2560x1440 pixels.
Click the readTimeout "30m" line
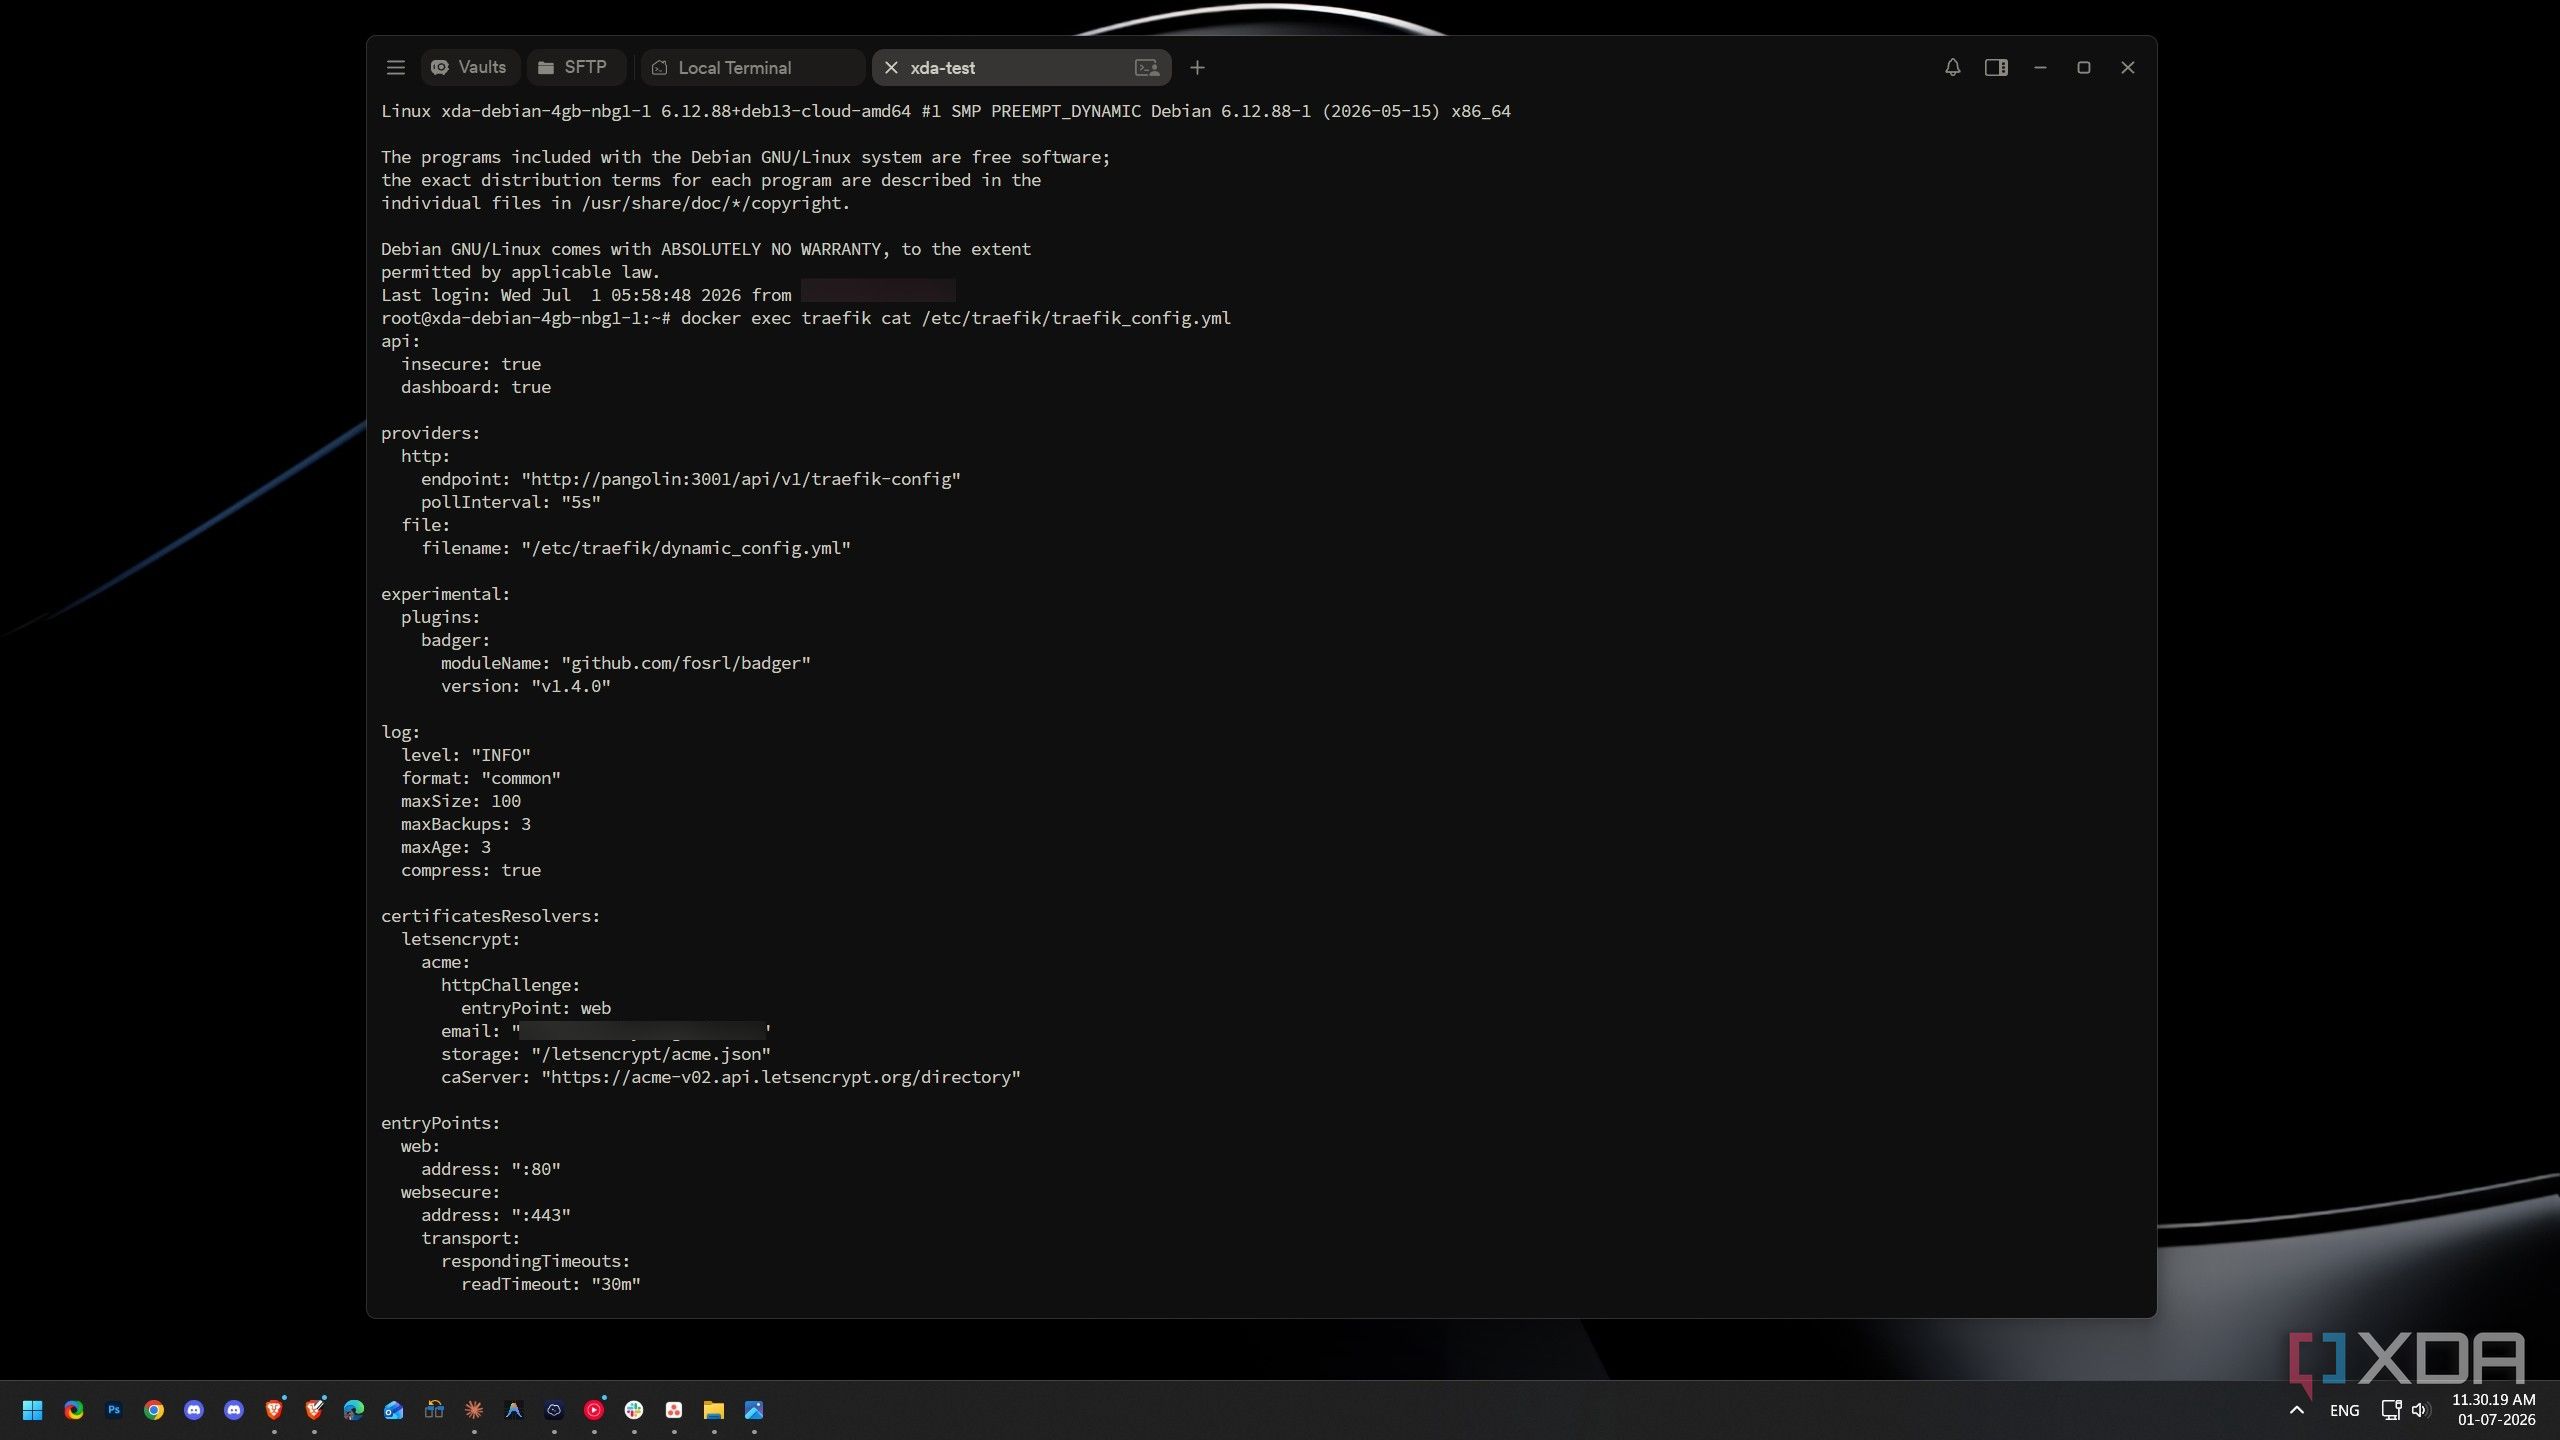[550, 1284]
